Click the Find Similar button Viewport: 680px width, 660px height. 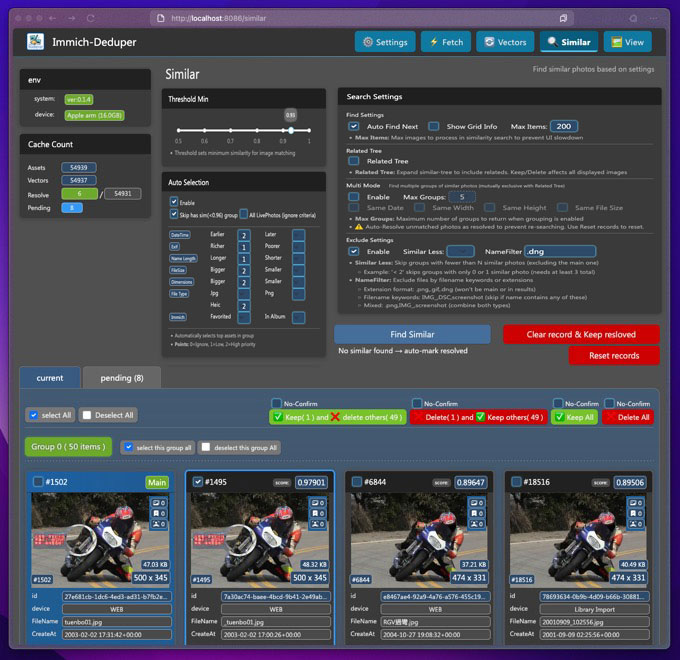coord(412,334)
